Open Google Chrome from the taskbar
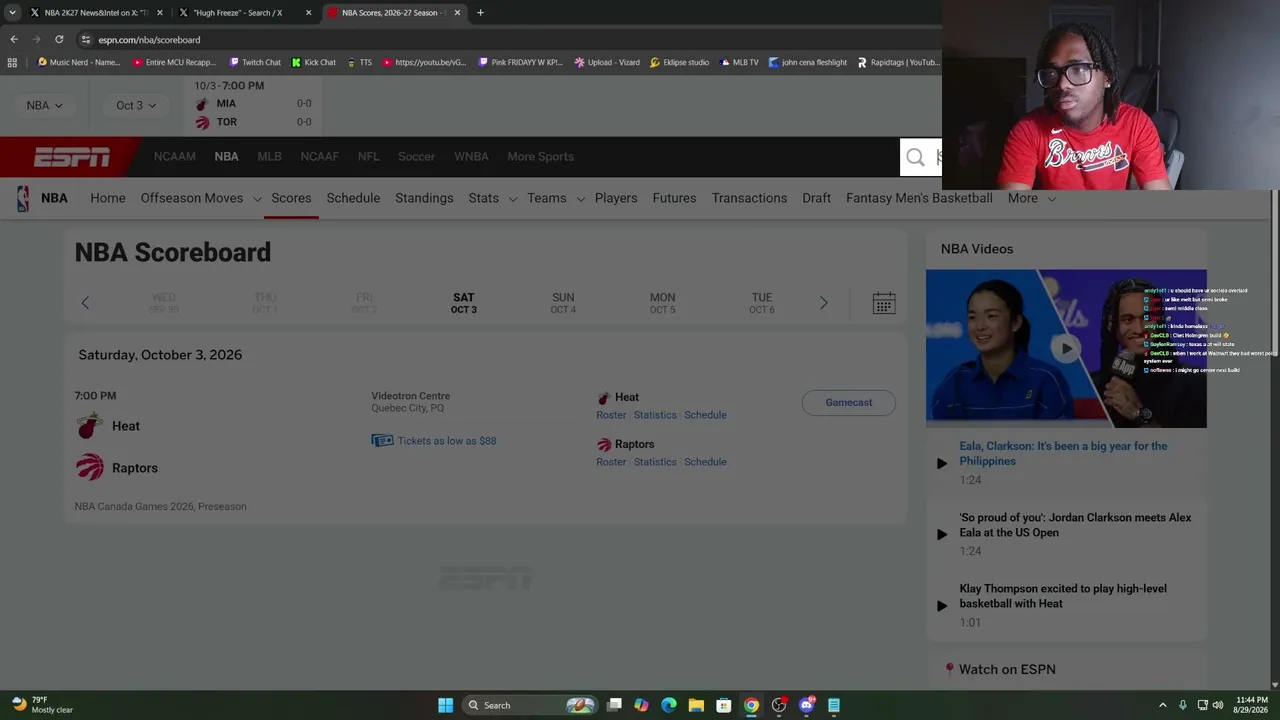Image resolution: width=1280 pixels, height=720 pixels. tap(751, 705)
